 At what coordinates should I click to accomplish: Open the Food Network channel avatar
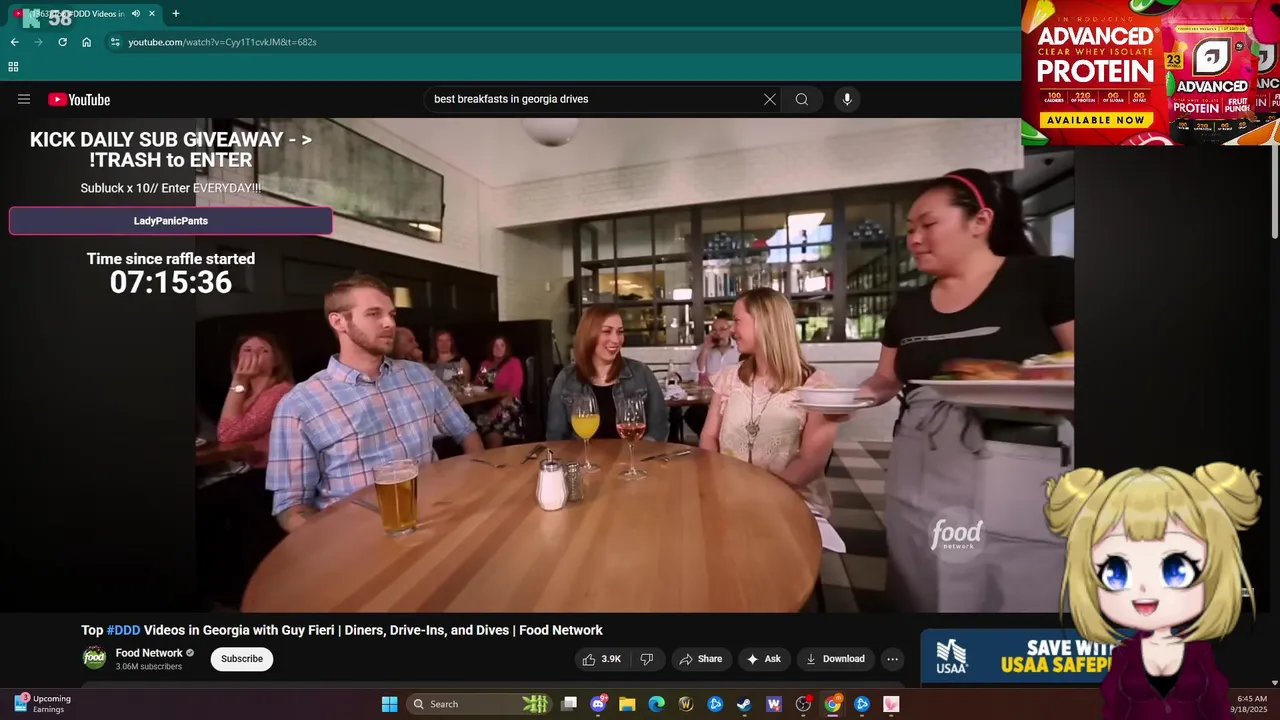coord(94,658)
